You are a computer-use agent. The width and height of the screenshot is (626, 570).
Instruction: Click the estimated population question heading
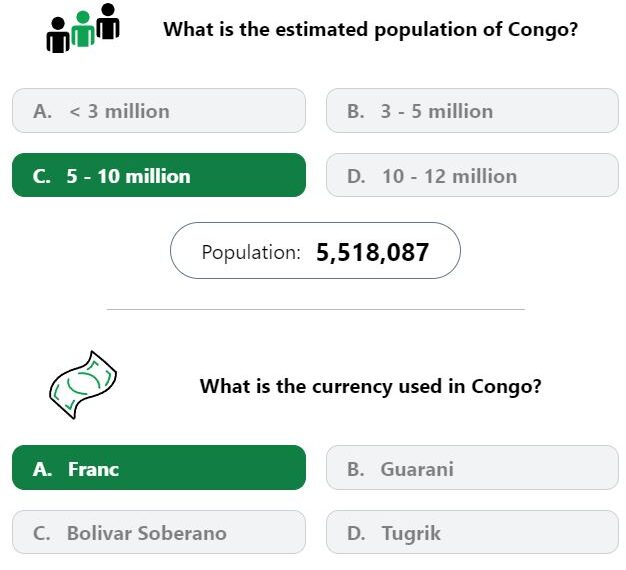370,30
